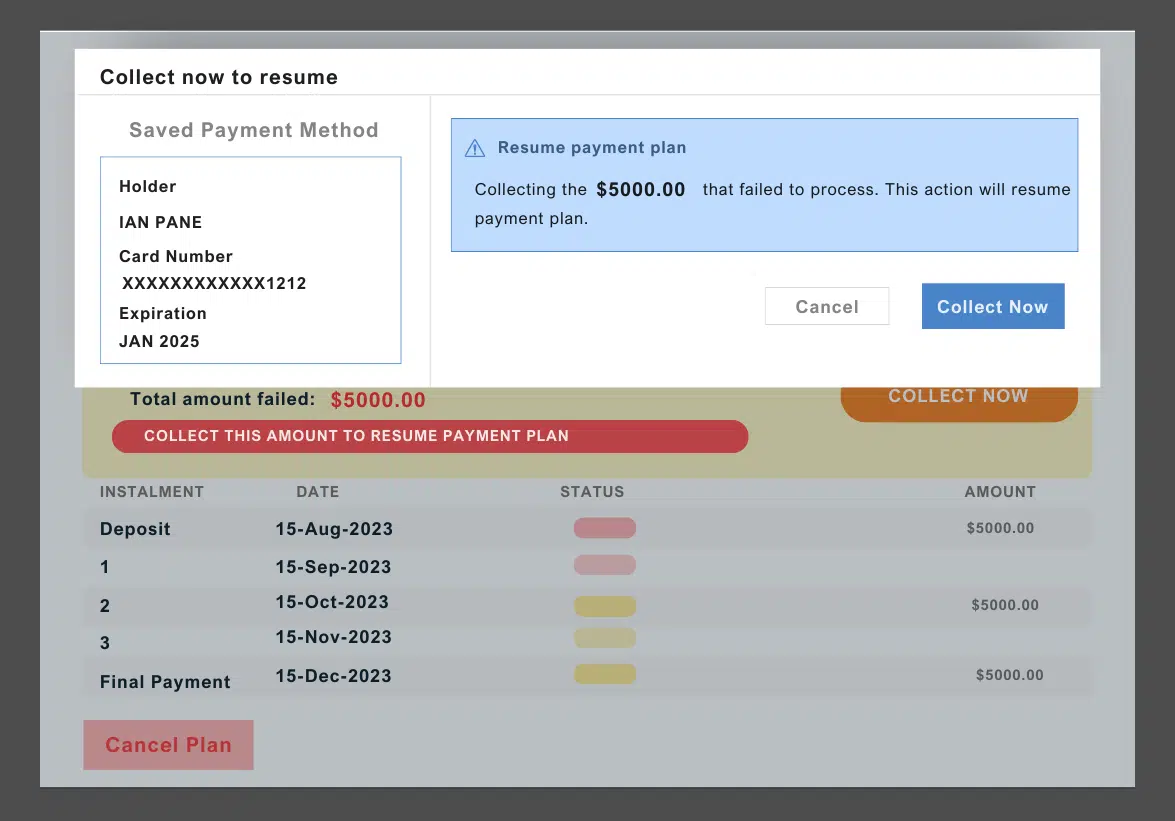Click the Deposit instalment row label
Screen dimensions: 1175x821
coord(136,529)
